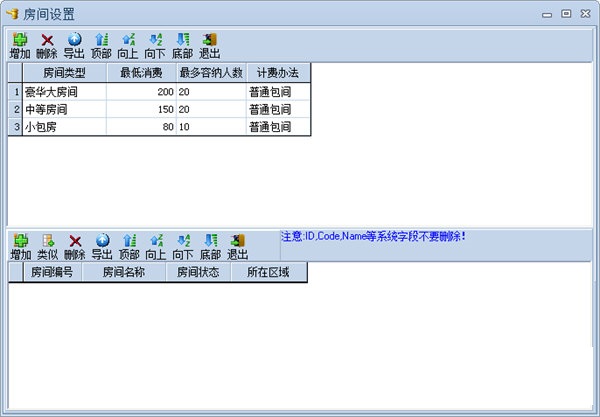
Task: Select row header number 3
Action: [15, 127]
